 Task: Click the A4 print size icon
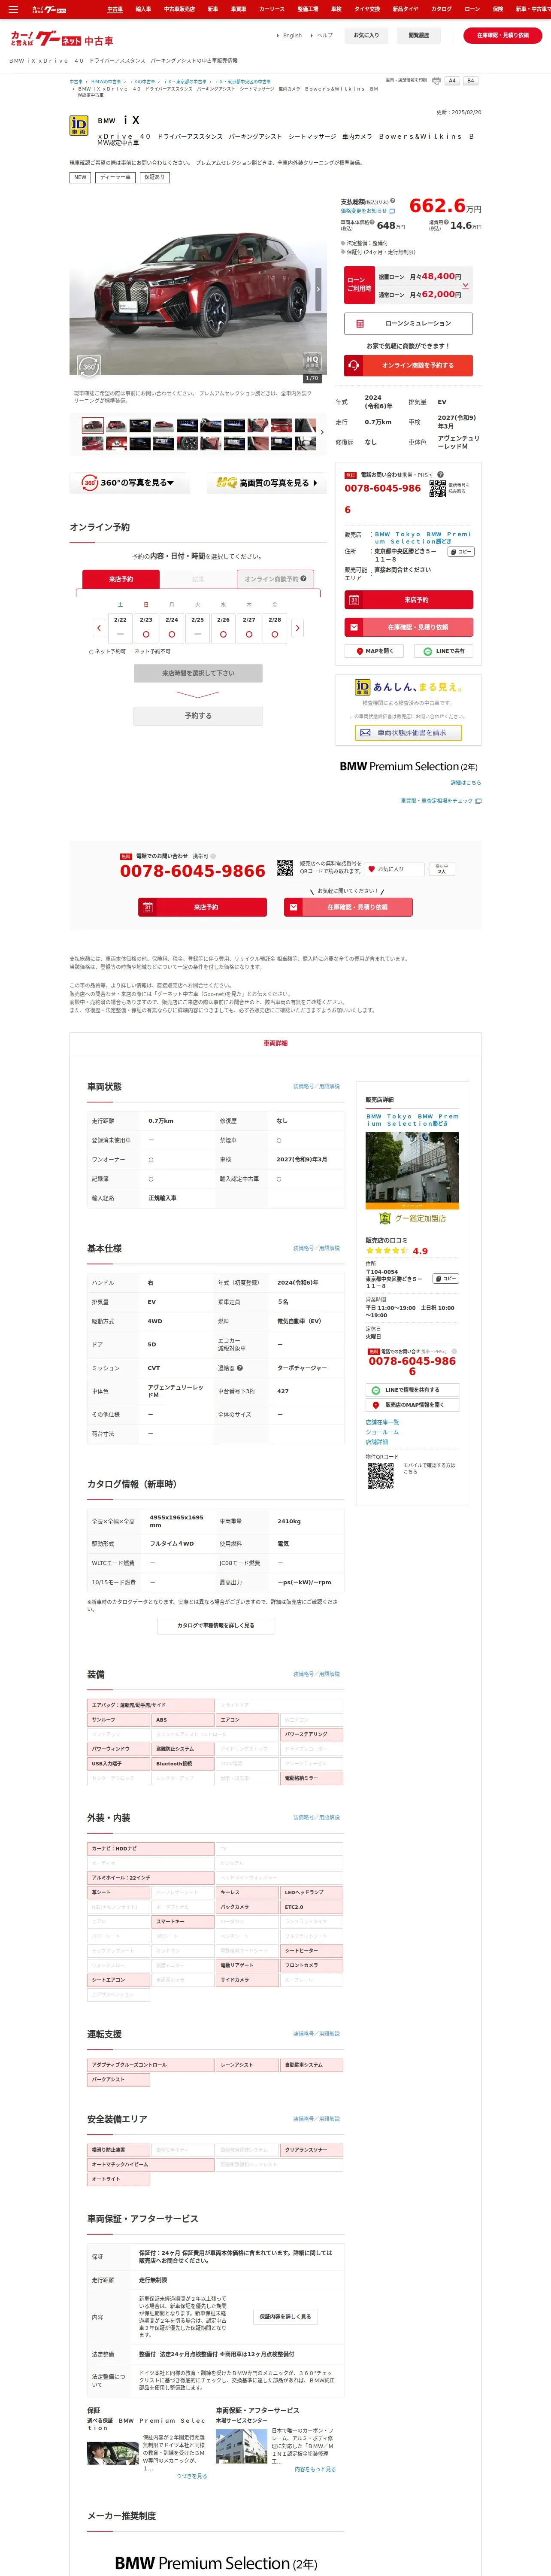point(452,81)
